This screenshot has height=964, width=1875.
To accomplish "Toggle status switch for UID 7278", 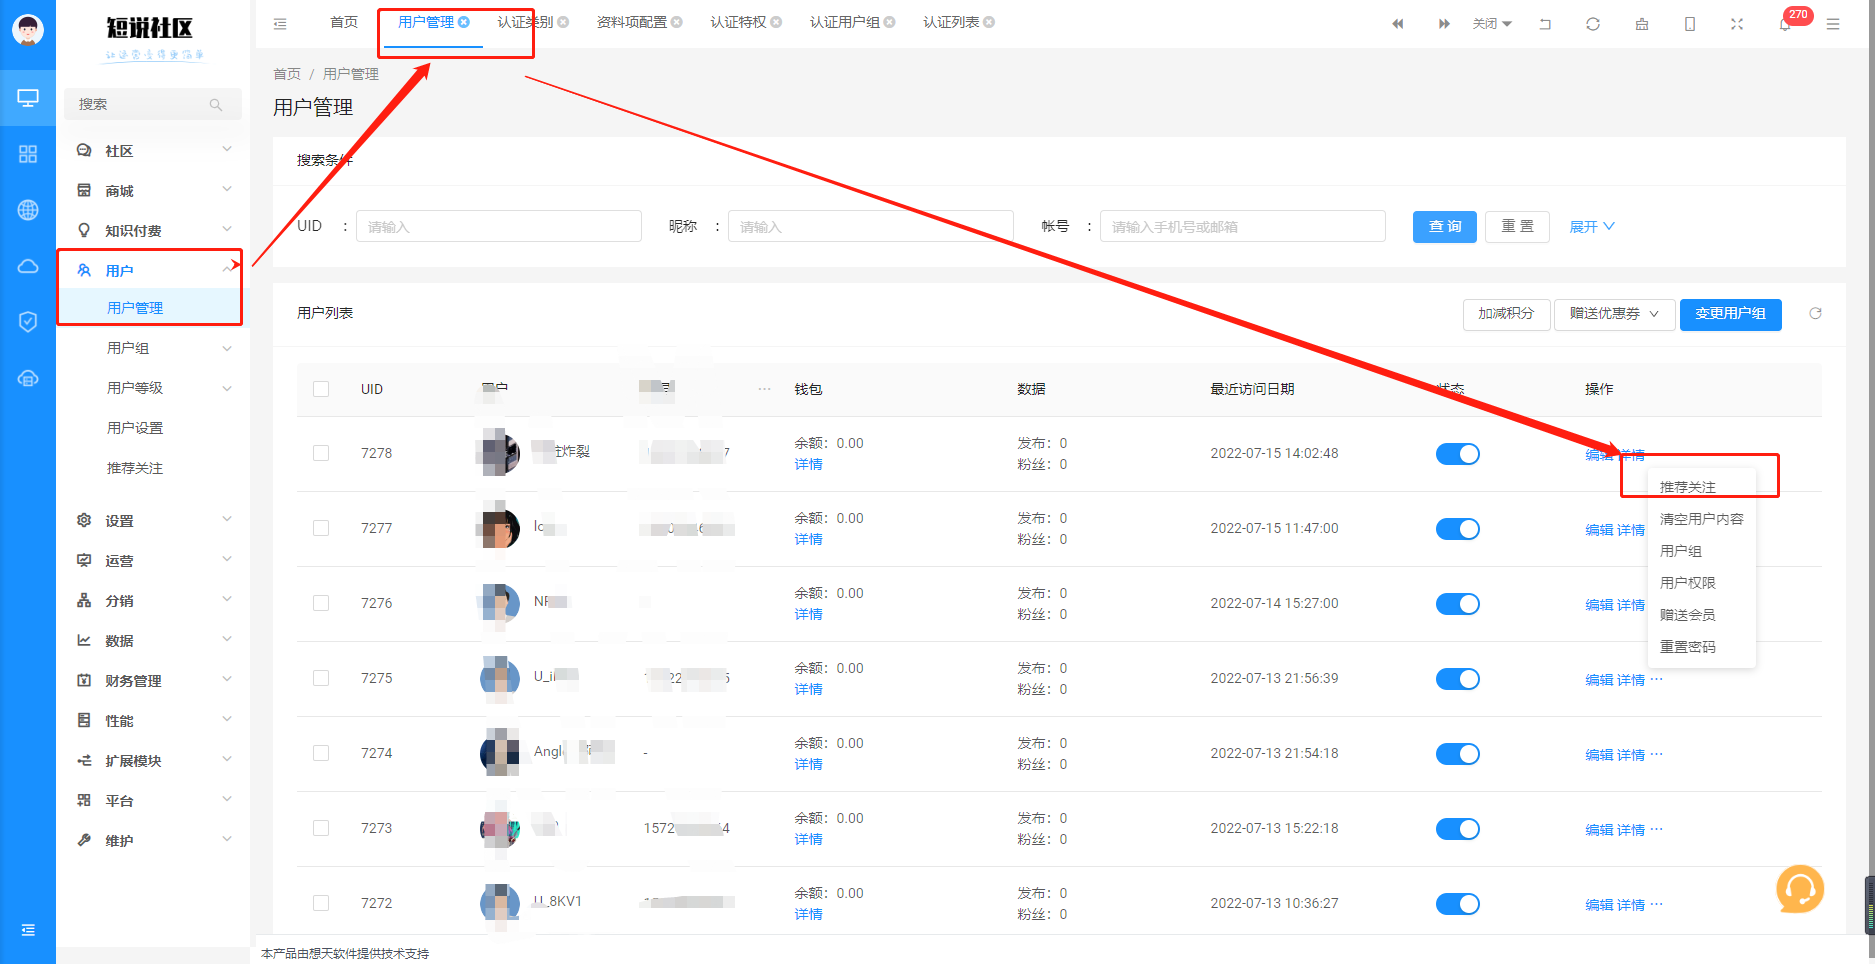I will coord(1457,454).
